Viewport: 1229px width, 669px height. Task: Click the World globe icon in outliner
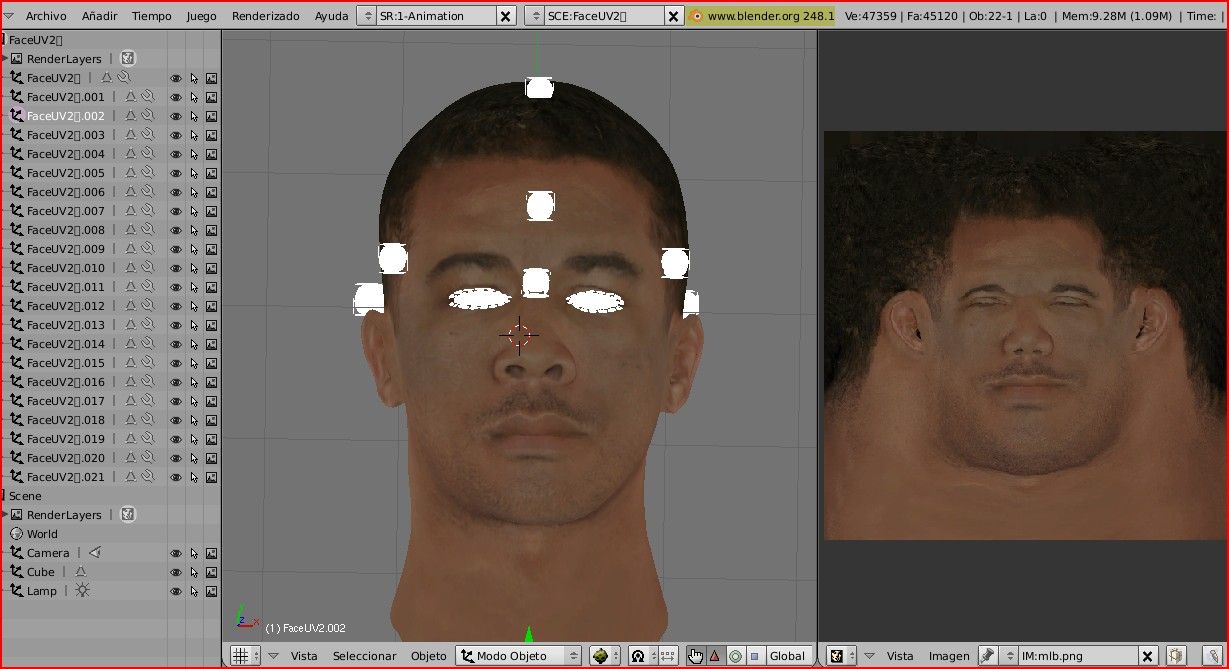pyautogui.click(x=16, y=534)
